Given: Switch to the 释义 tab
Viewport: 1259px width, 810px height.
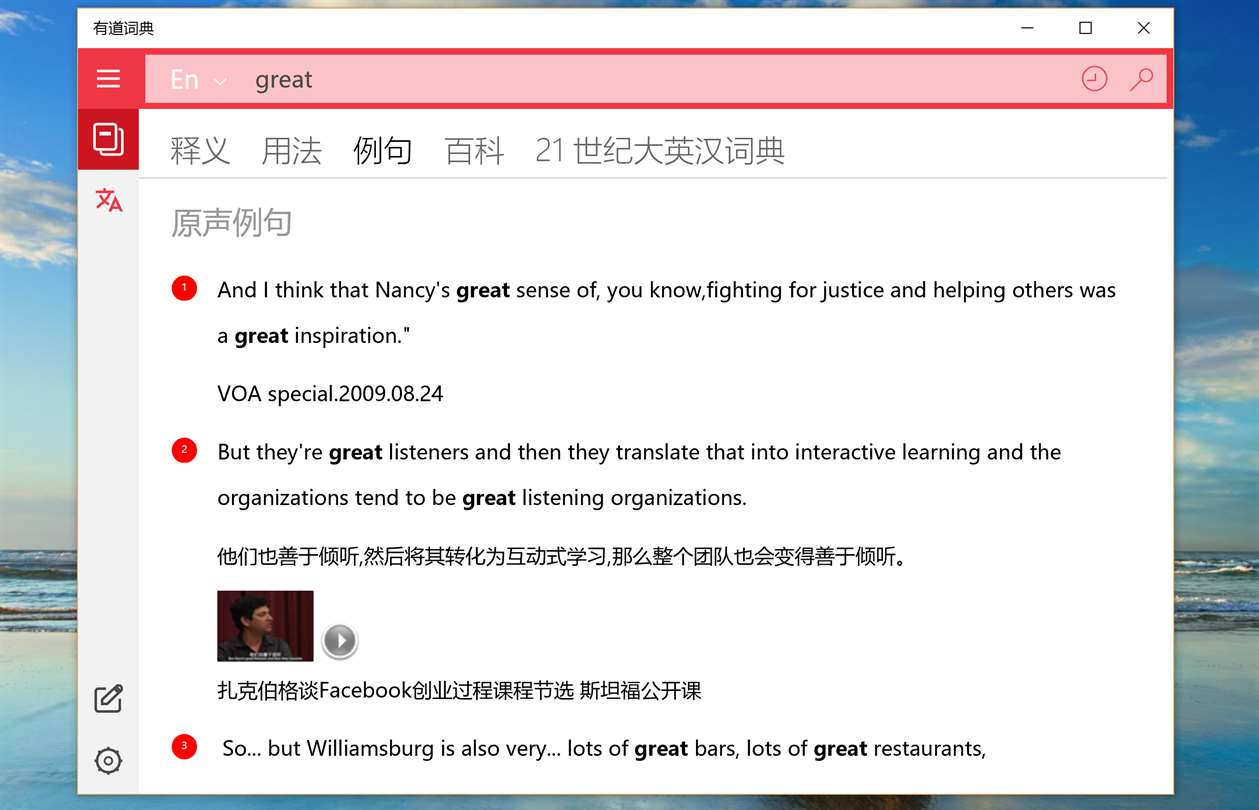Looking at the screenshot, I should (200, 151).
